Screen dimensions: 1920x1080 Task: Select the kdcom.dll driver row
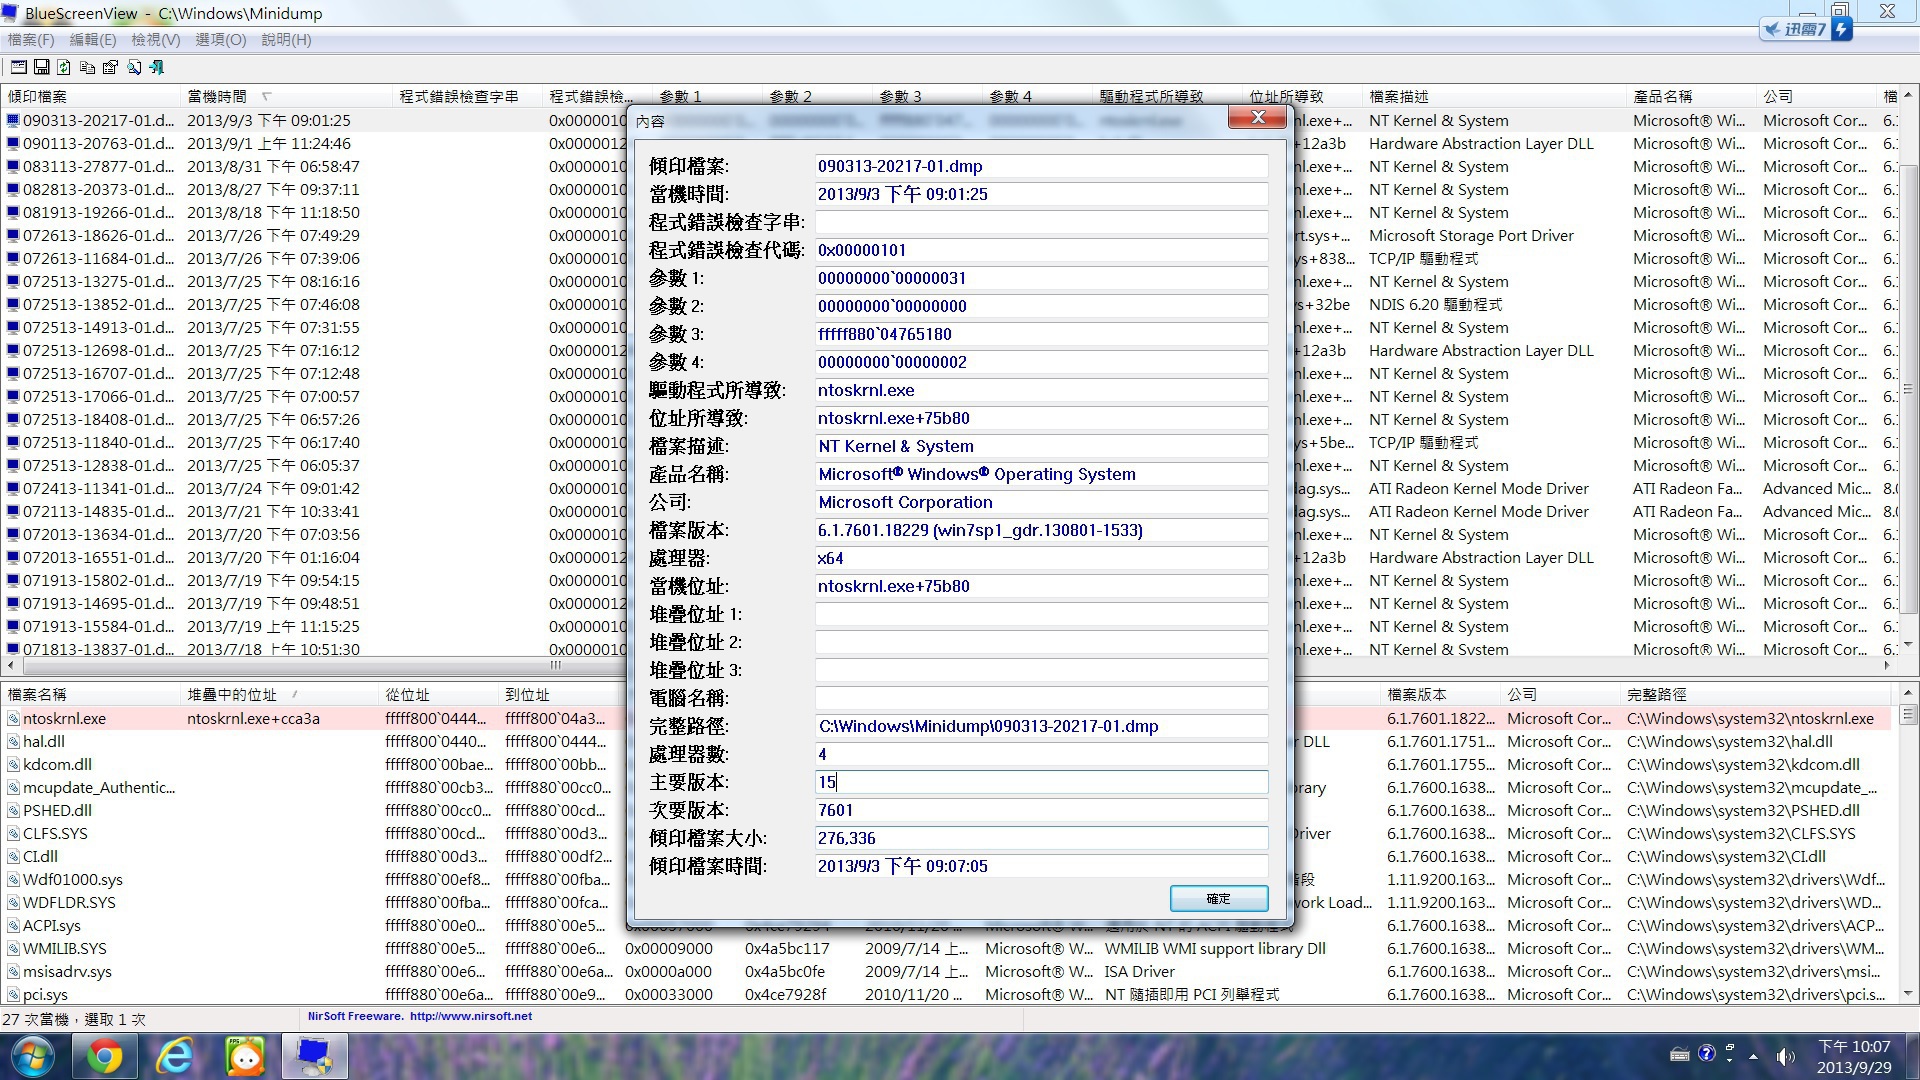(57, 764)
